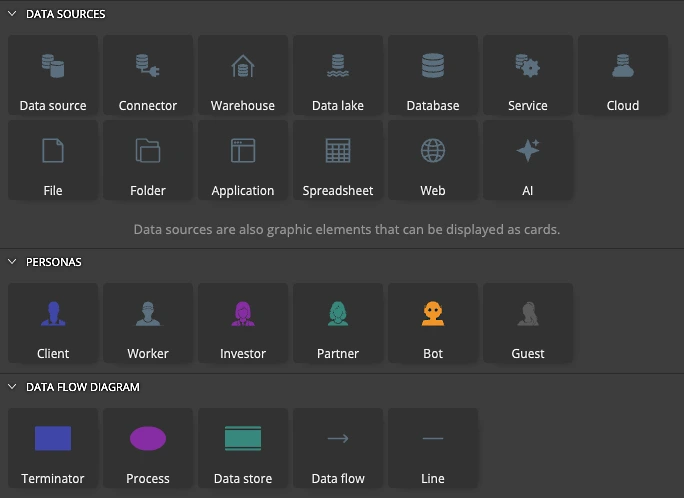Collapse the Personas section chevron
The image size is (684, 498).
pyautogui.click(x=12, y=262)
